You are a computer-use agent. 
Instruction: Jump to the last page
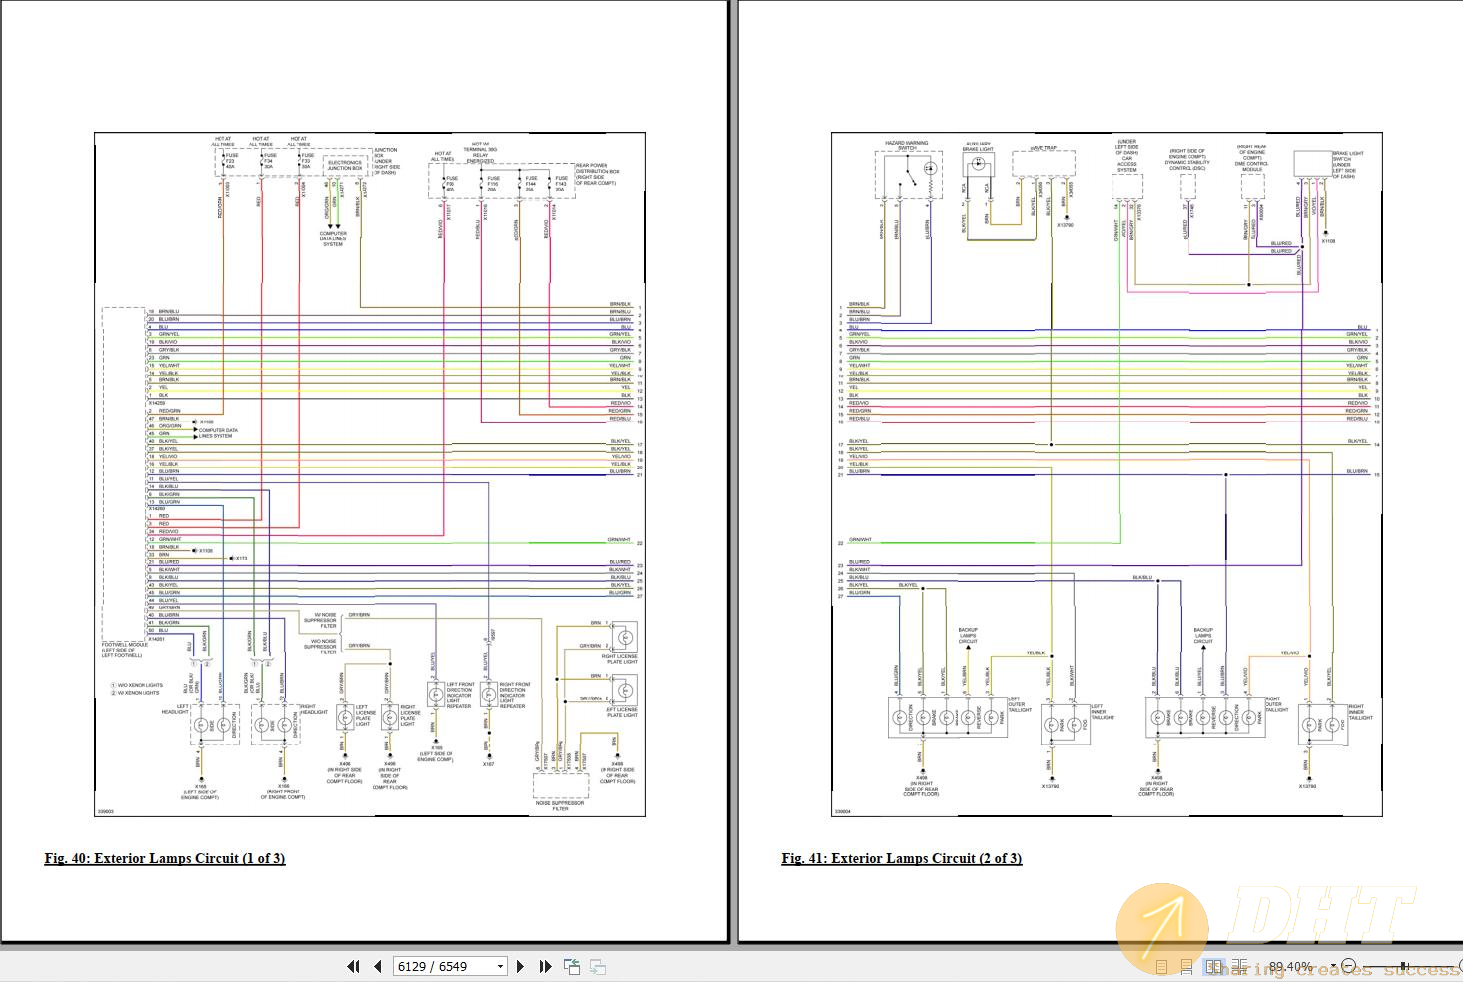pyautogui.click(x=545, y=966)
